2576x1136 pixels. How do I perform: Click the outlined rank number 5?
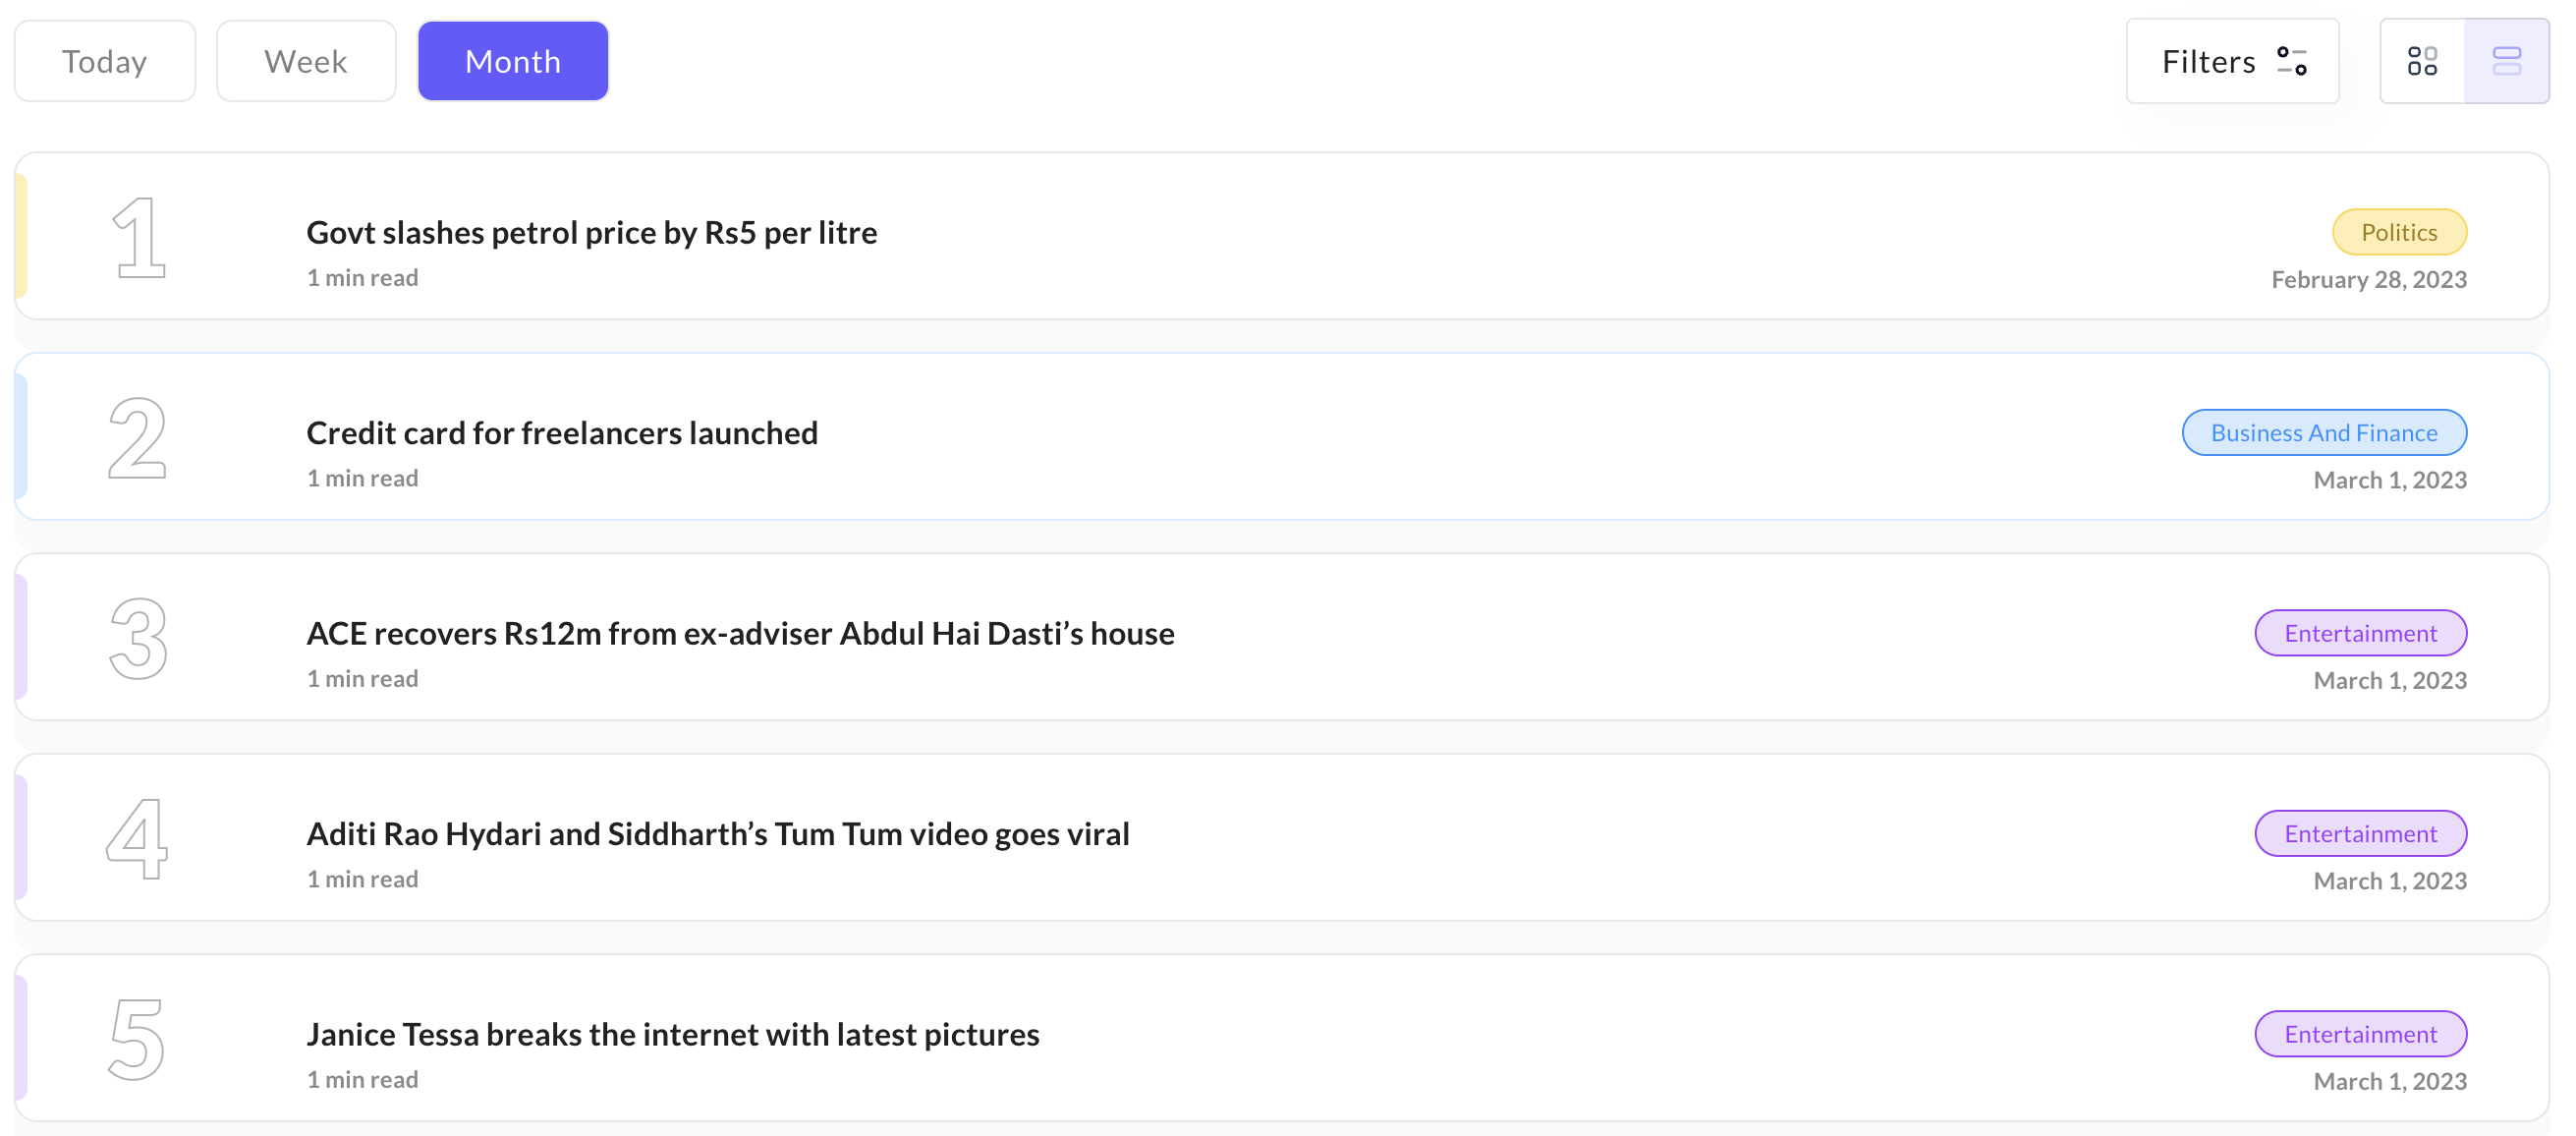coord(138,1039)
